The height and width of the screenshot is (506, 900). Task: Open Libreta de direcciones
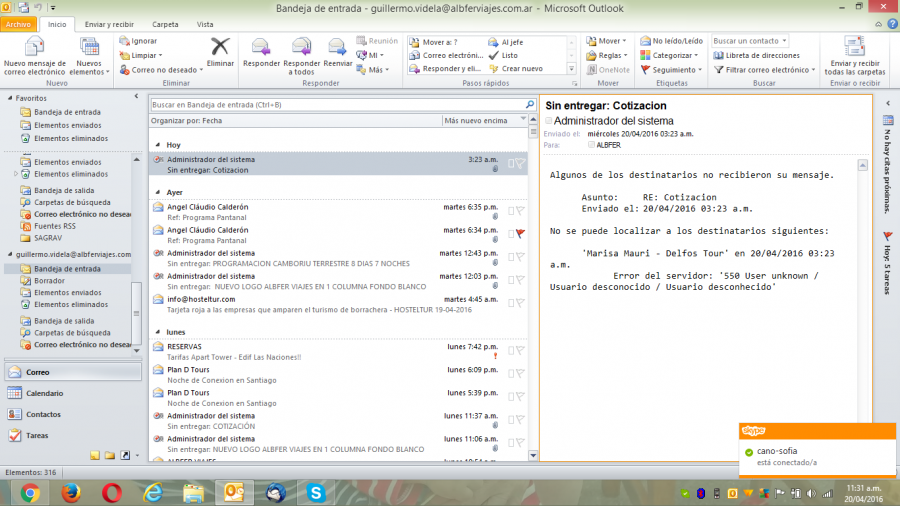[x=757, y=55]
